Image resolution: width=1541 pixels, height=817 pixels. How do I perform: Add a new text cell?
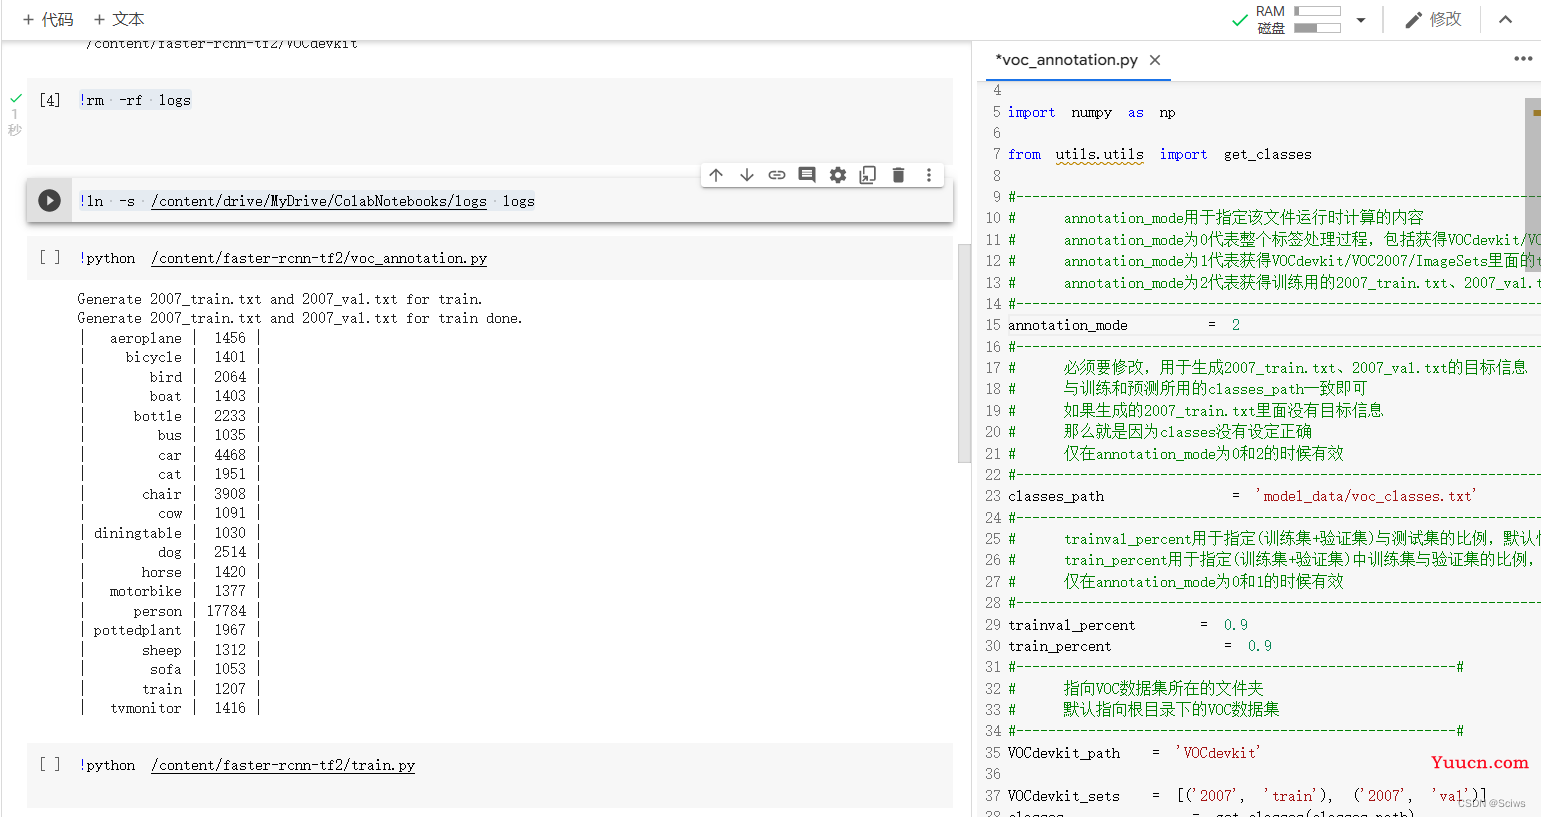tap(119, 19)
